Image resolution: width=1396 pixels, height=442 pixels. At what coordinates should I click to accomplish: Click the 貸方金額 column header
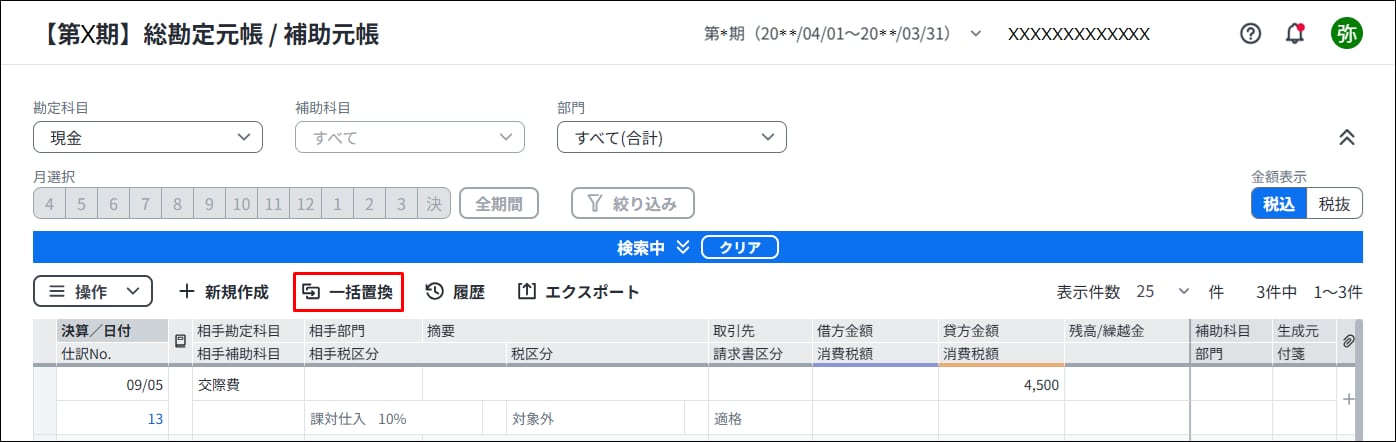1001,331
